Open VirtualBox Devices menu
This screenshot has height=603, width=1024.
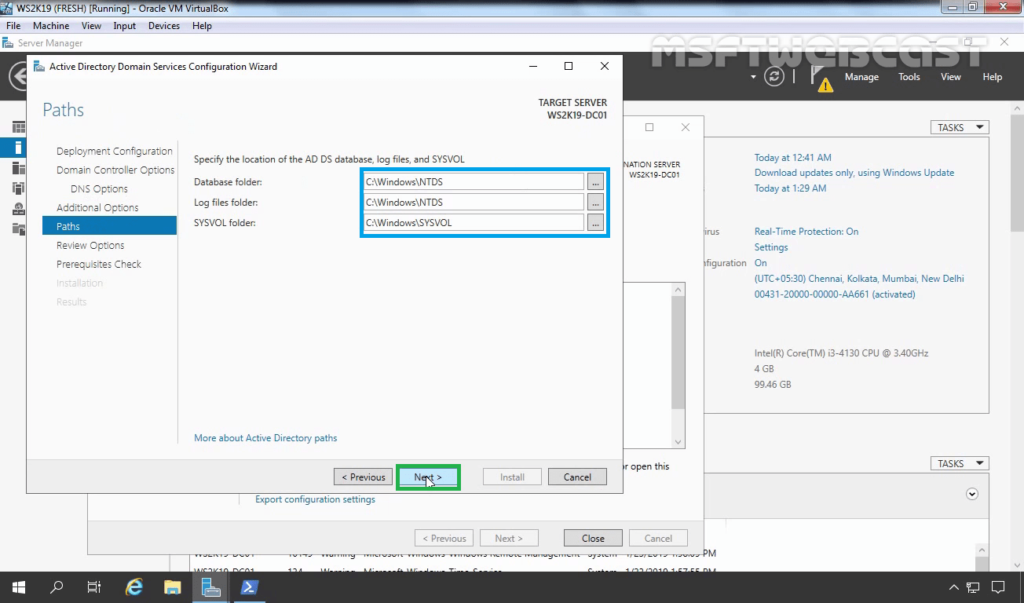pyautogui.click(x=163, y=25)
